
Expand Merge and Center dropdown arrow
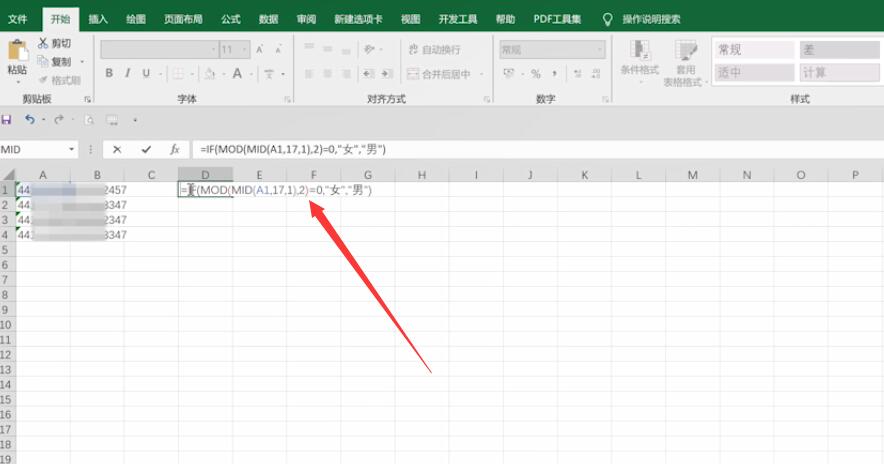481,74
